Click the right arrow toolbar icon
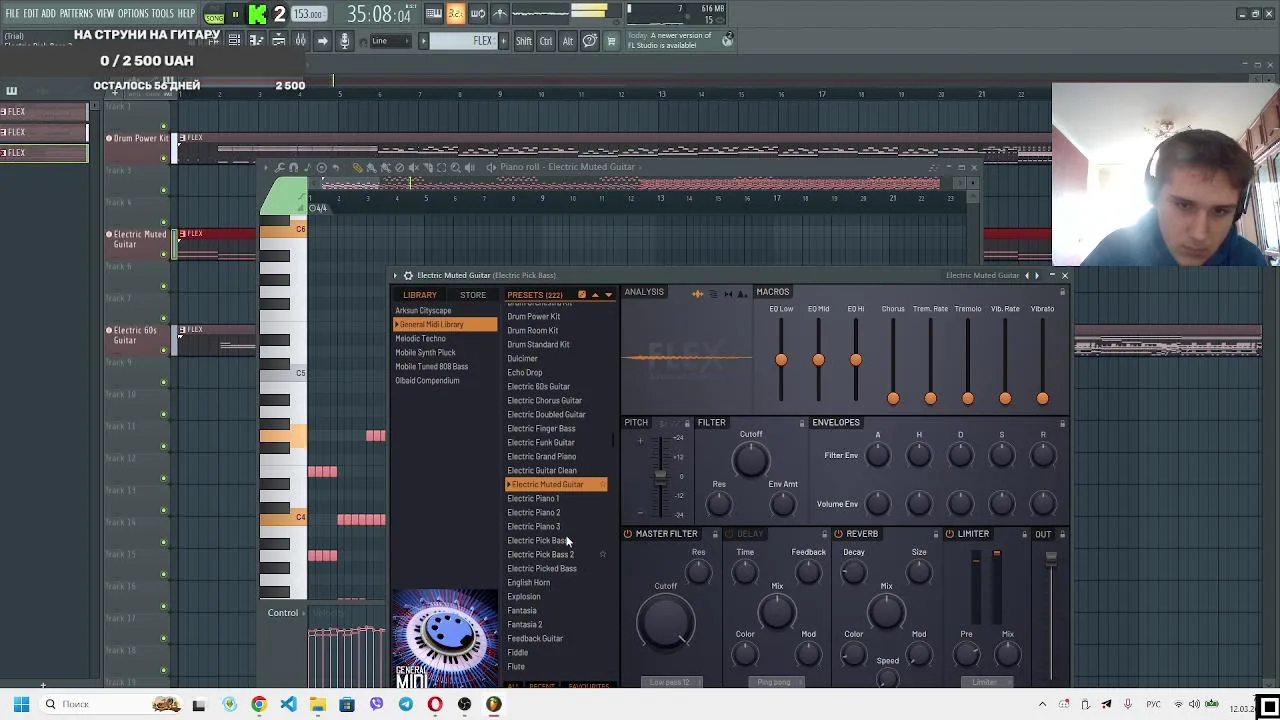Viewport: 1280px width, 720px height. coord(322,41)
